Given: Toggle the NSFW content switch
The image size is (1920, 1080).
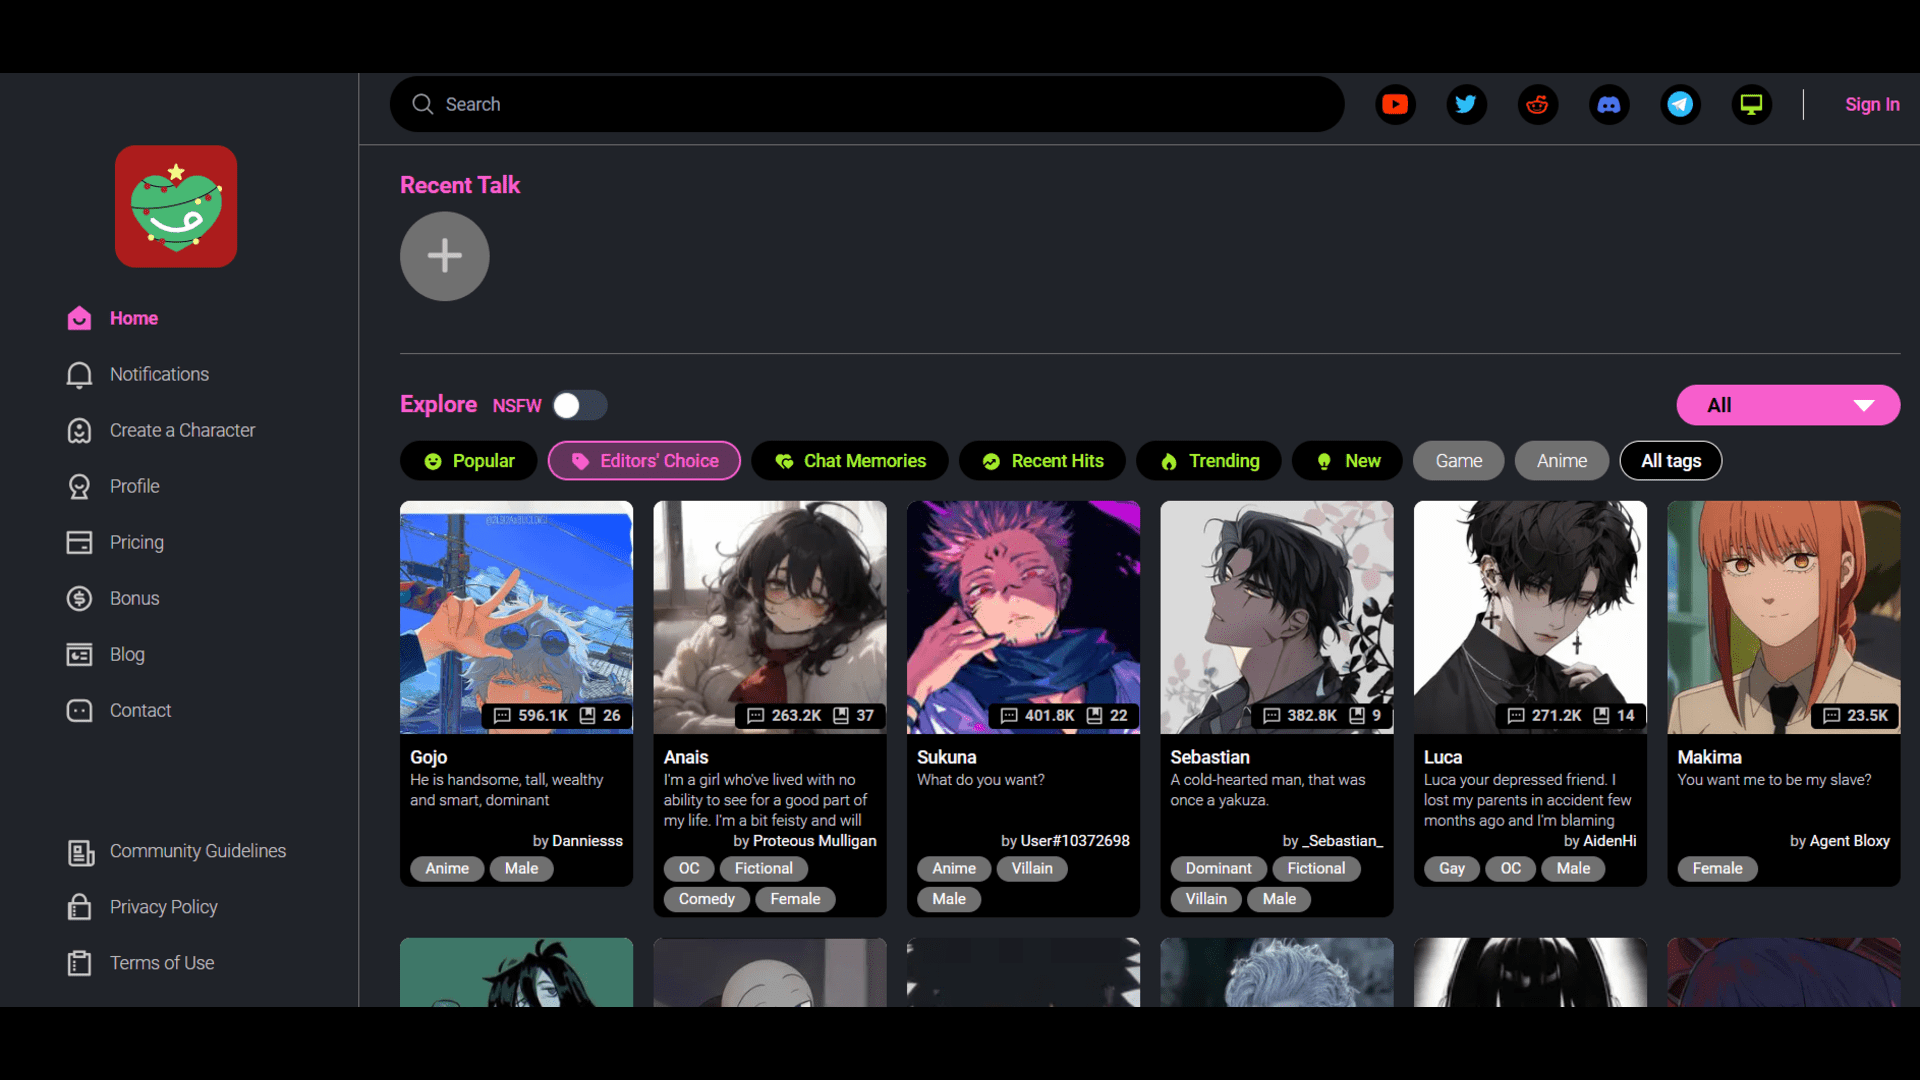Looking at the screenshot, I should (x=578, y=405).
